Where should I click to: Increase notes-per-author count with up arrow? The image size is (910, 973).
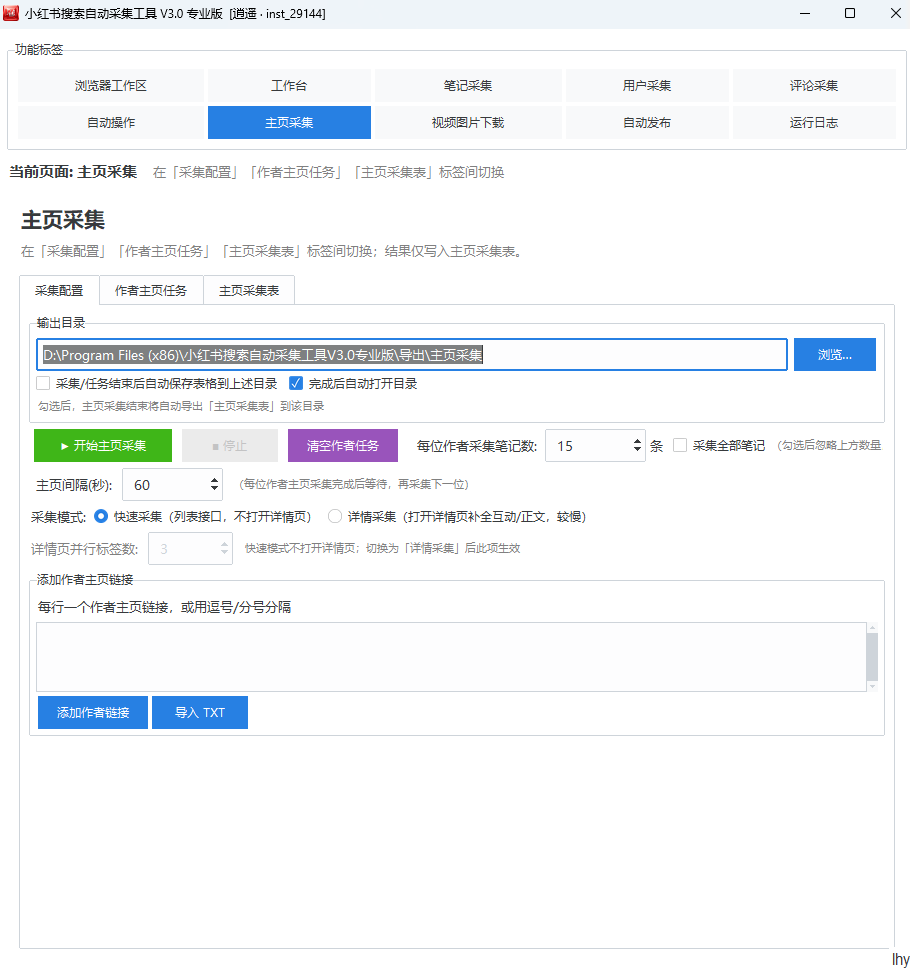point(637,441)
